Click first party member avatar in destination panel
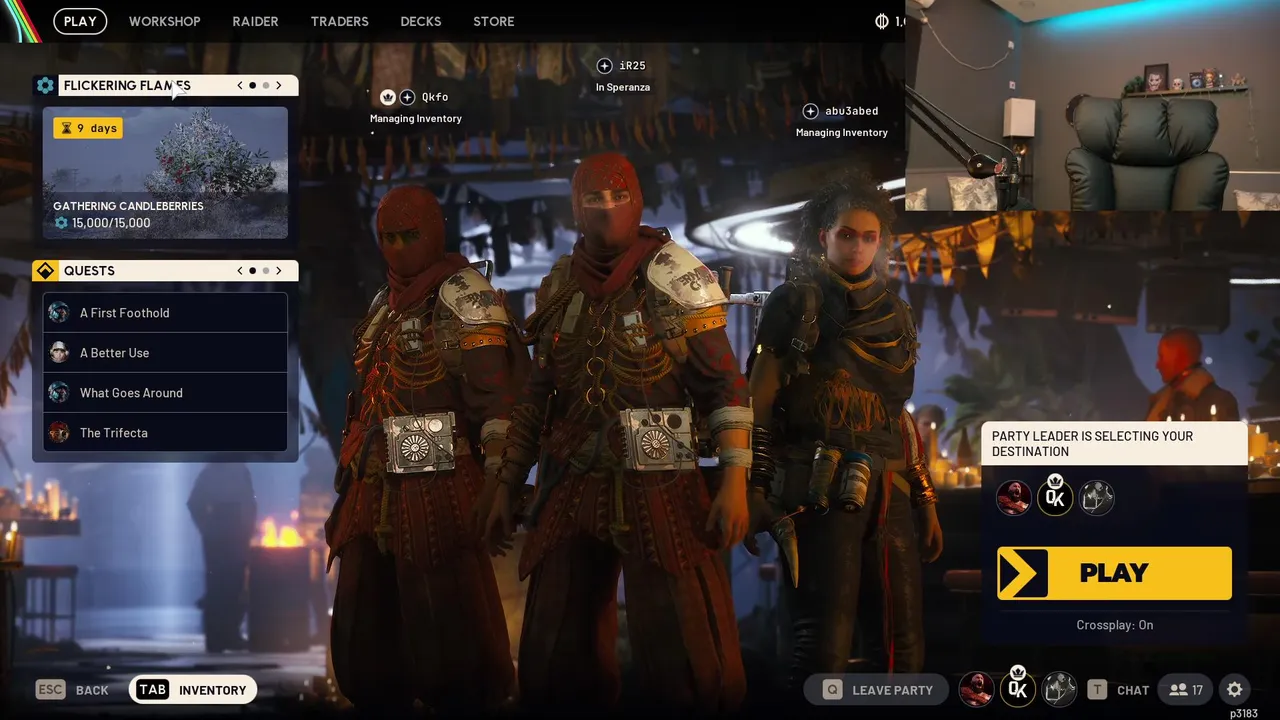 1014,498
